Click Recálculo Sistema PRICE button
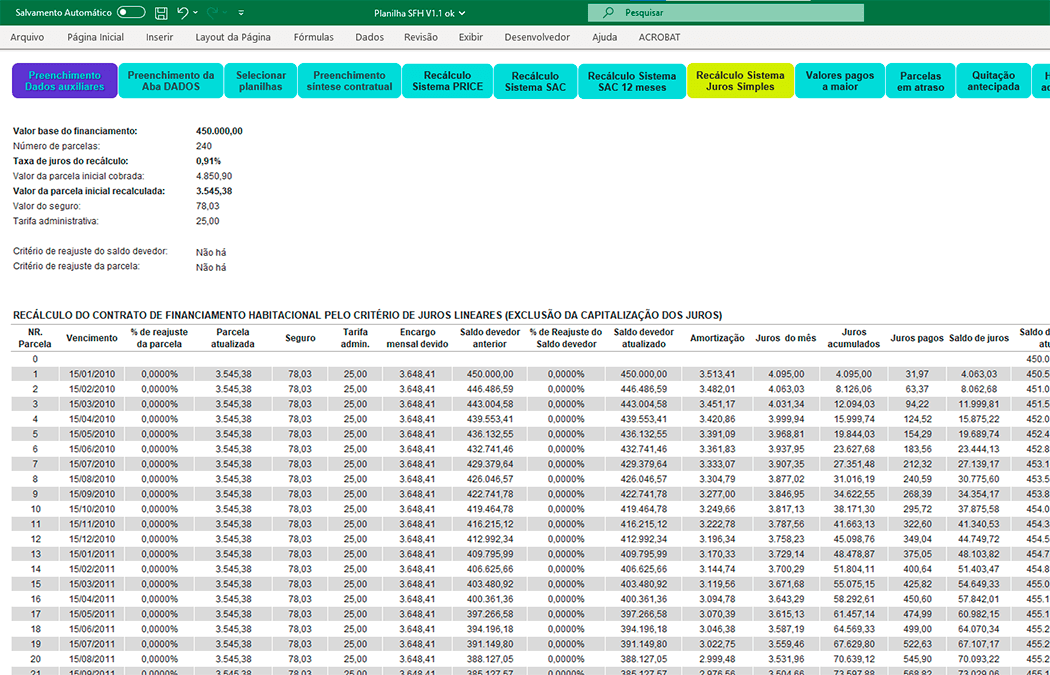Screen dimensions: 1050x675 pyautogui.click(x=447, y=81)
